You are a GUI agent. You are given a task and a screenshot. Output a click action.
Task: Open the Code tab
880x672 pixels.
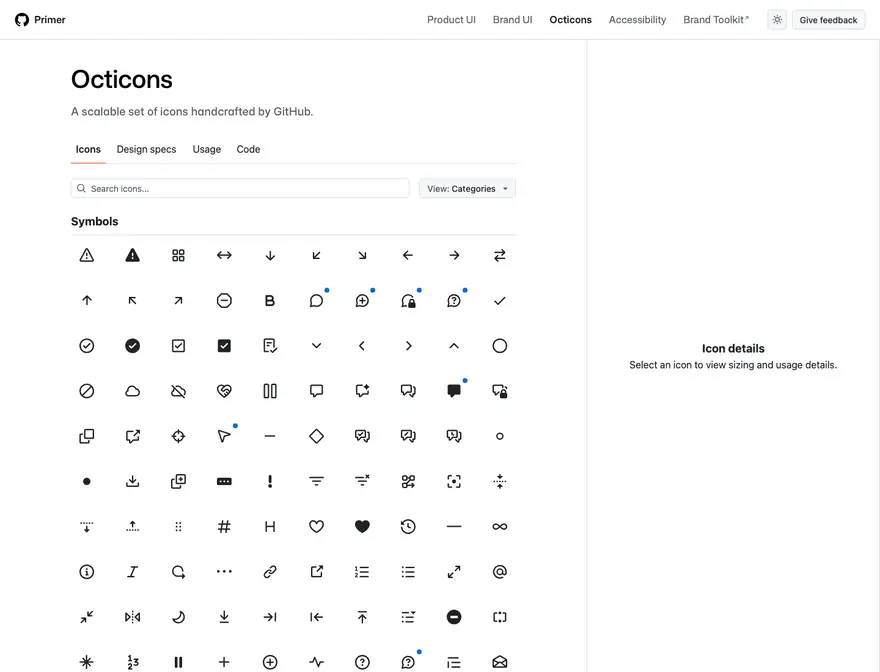pos(248,149)
